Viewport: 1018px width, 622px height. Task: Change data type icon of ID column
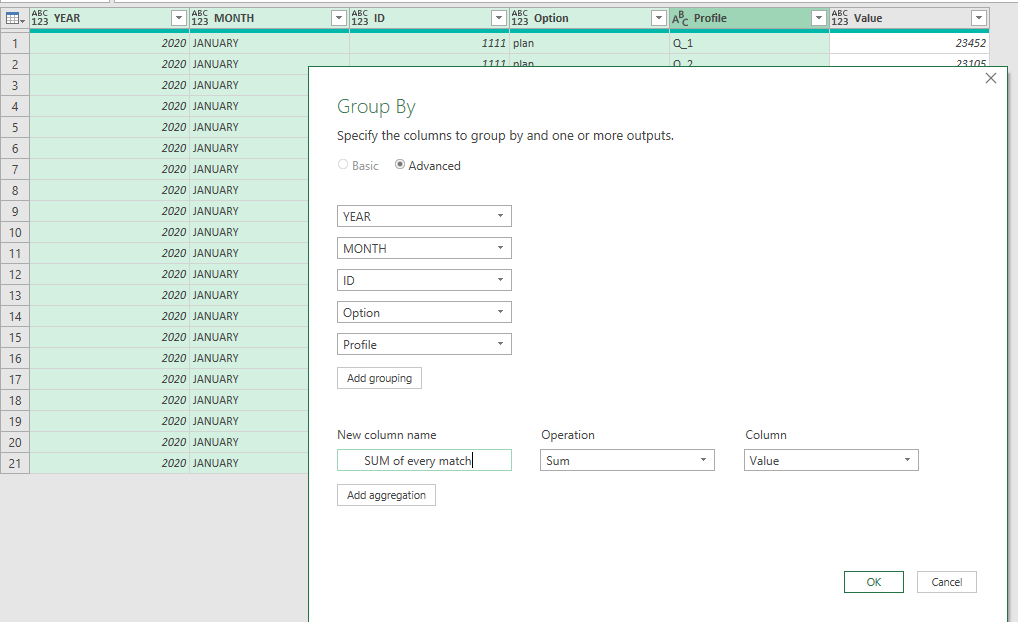point(360,18)
